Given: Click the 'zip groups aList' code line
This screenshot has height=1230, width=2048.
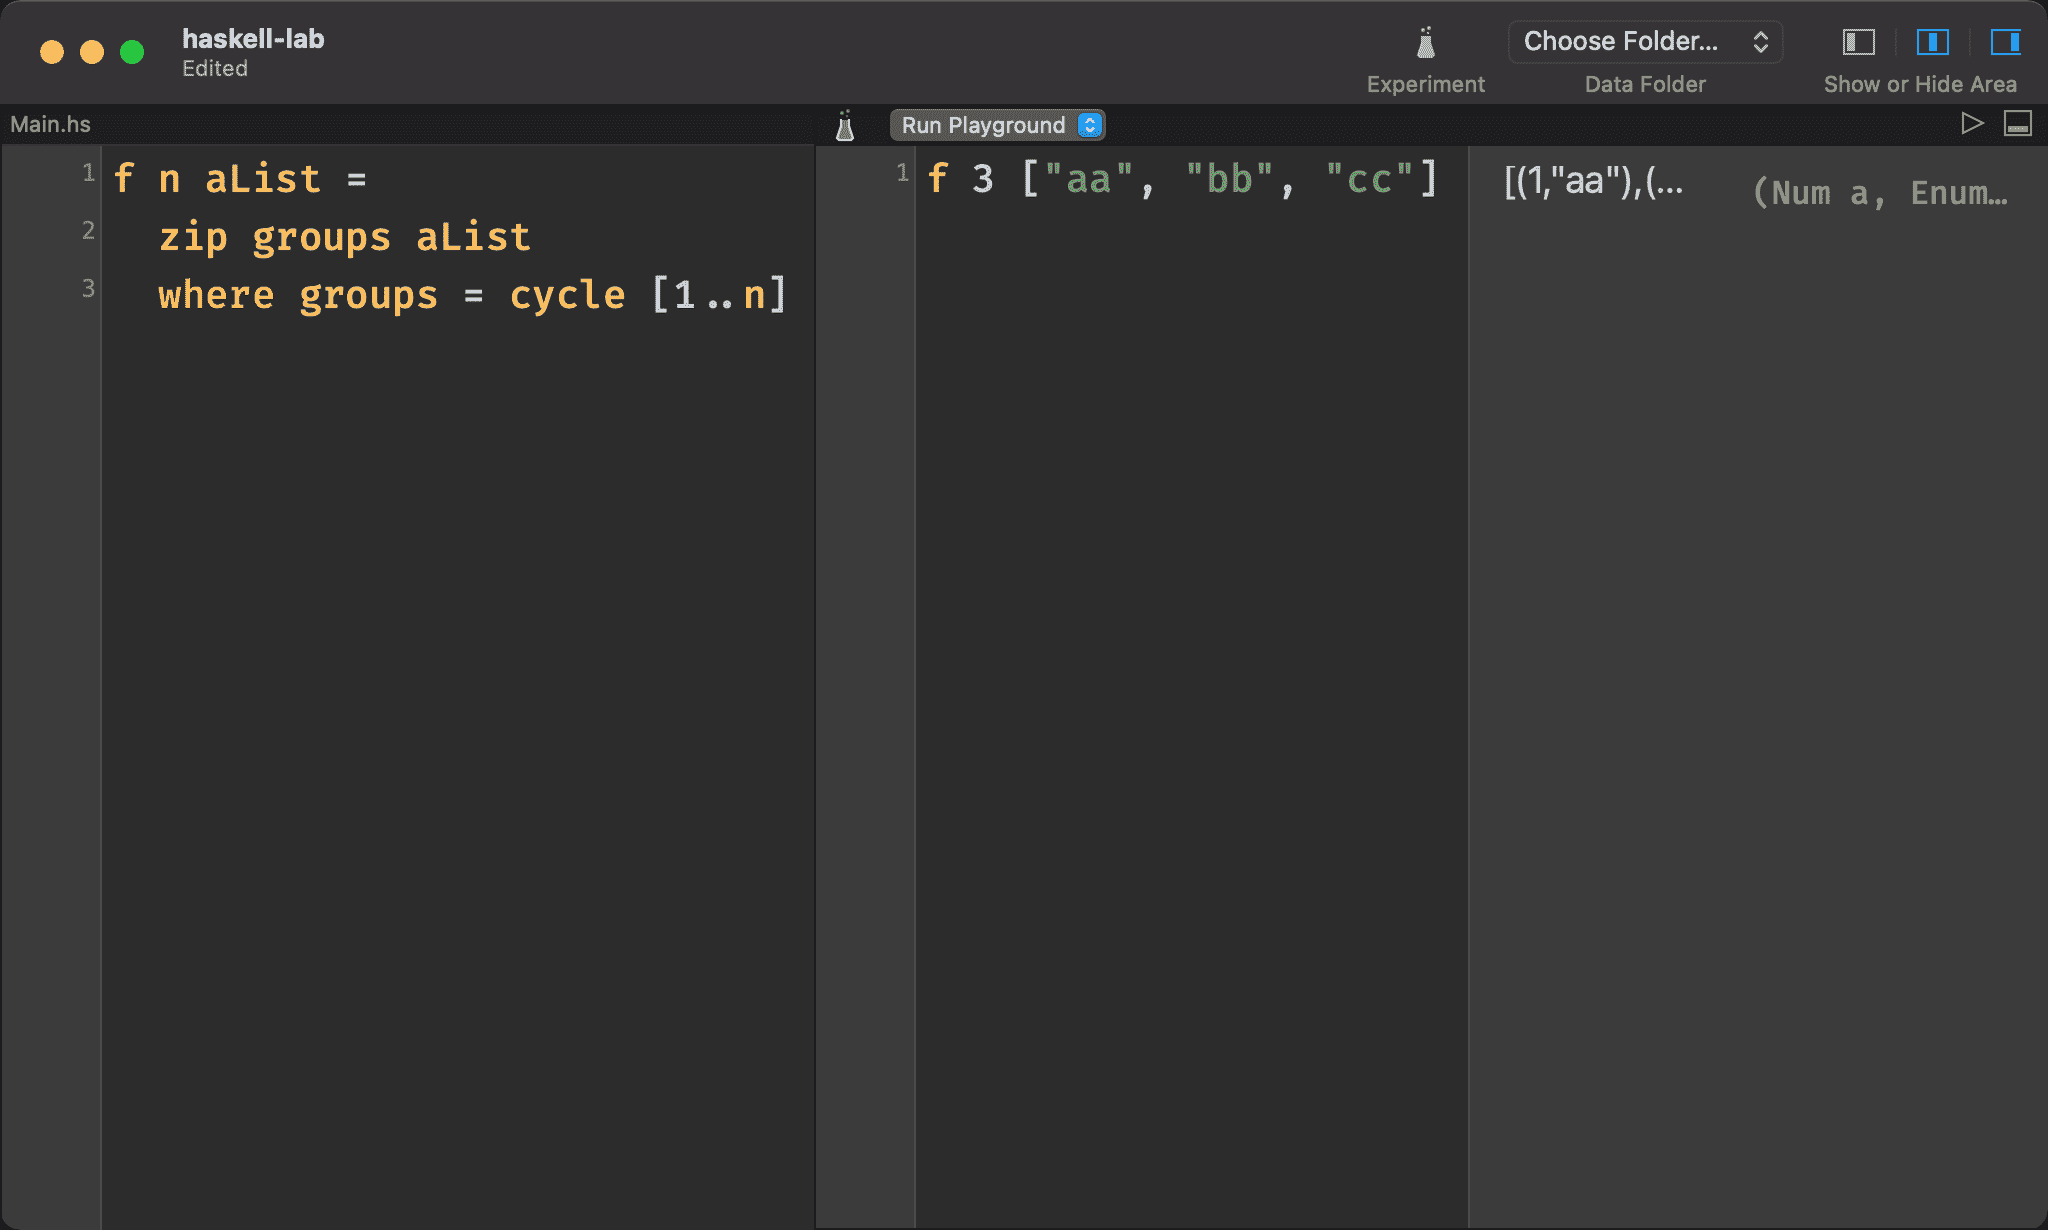Looking at the screenshot, I should tap(344, 237).
